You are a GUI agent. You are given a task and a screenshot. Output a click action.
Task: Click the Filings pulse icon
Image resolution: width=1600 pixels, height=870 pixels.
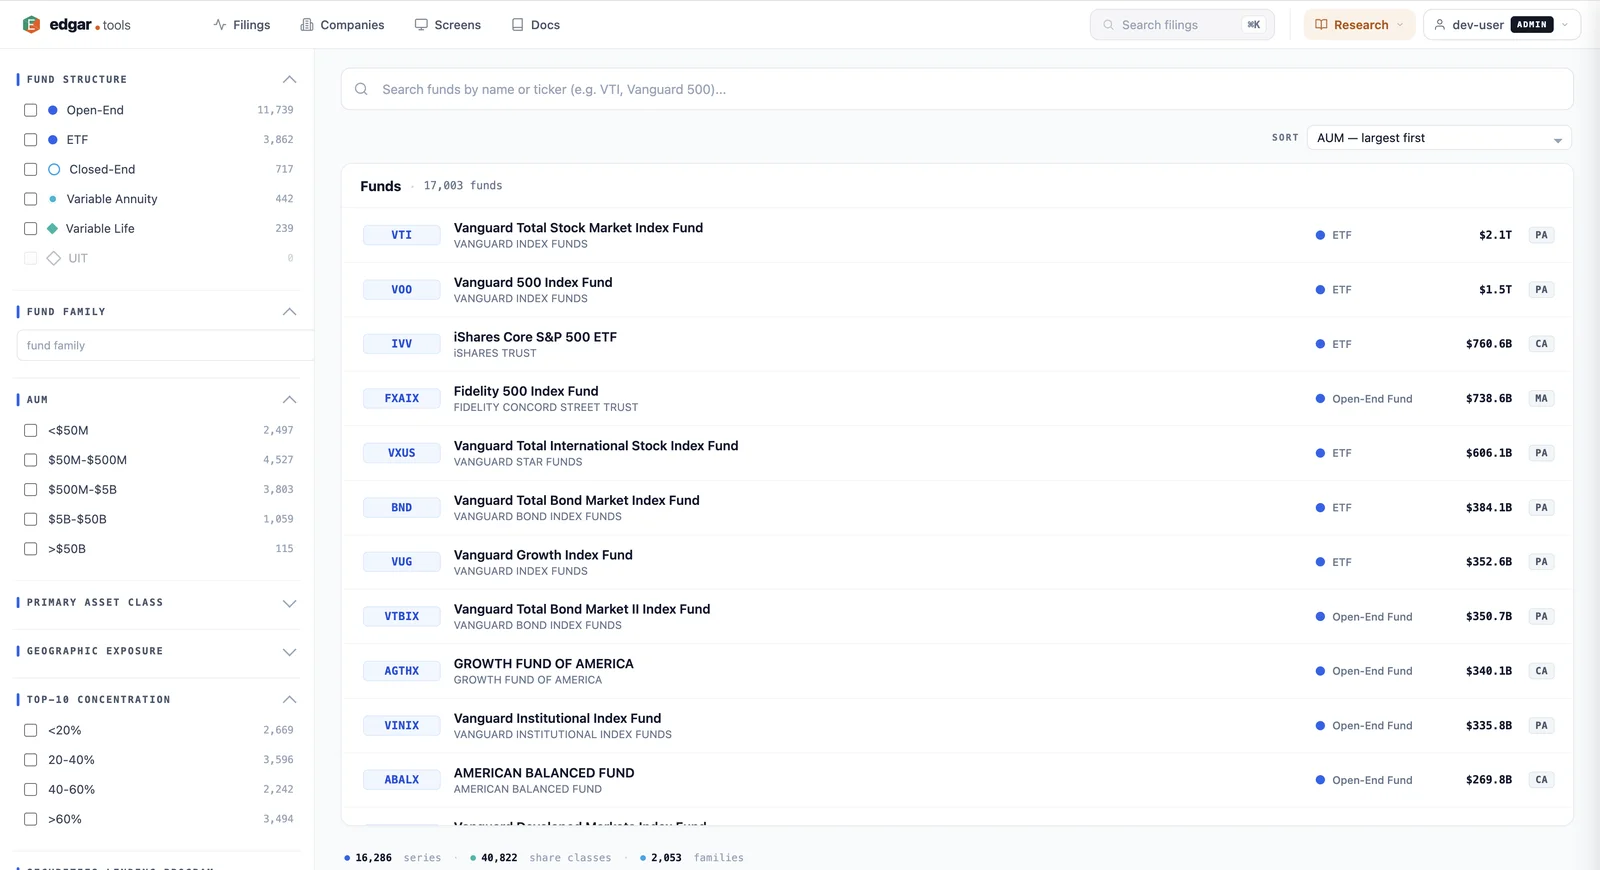220,25
